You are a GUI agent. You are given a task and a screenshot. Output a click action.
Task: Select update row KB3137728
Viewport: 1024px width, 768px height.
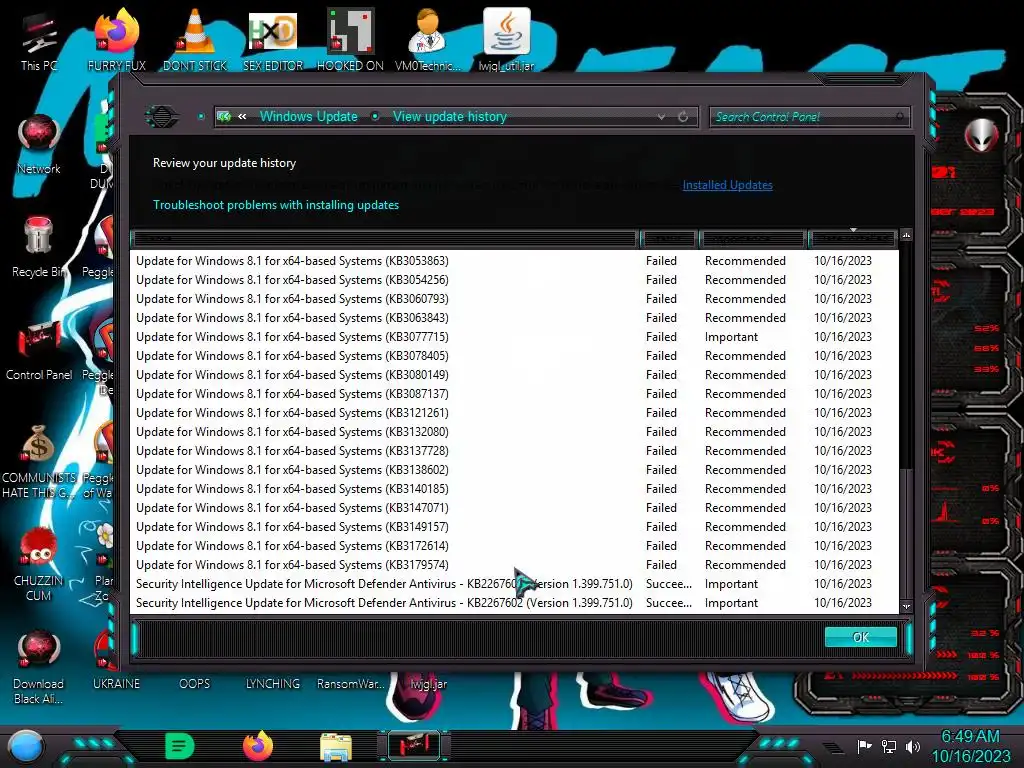point(514,450)
